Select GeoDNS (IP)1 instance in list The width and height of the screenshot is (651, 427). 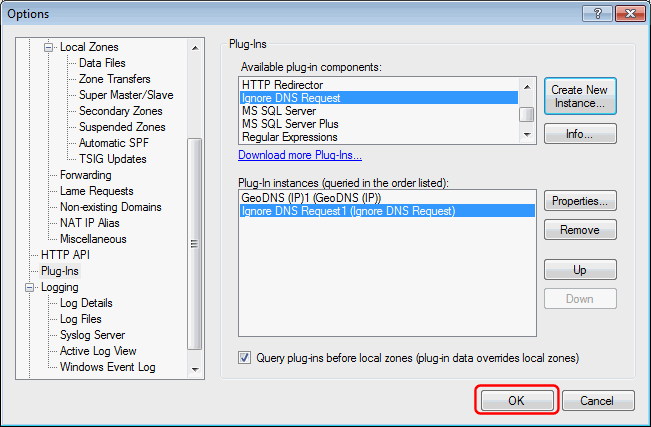387,198
